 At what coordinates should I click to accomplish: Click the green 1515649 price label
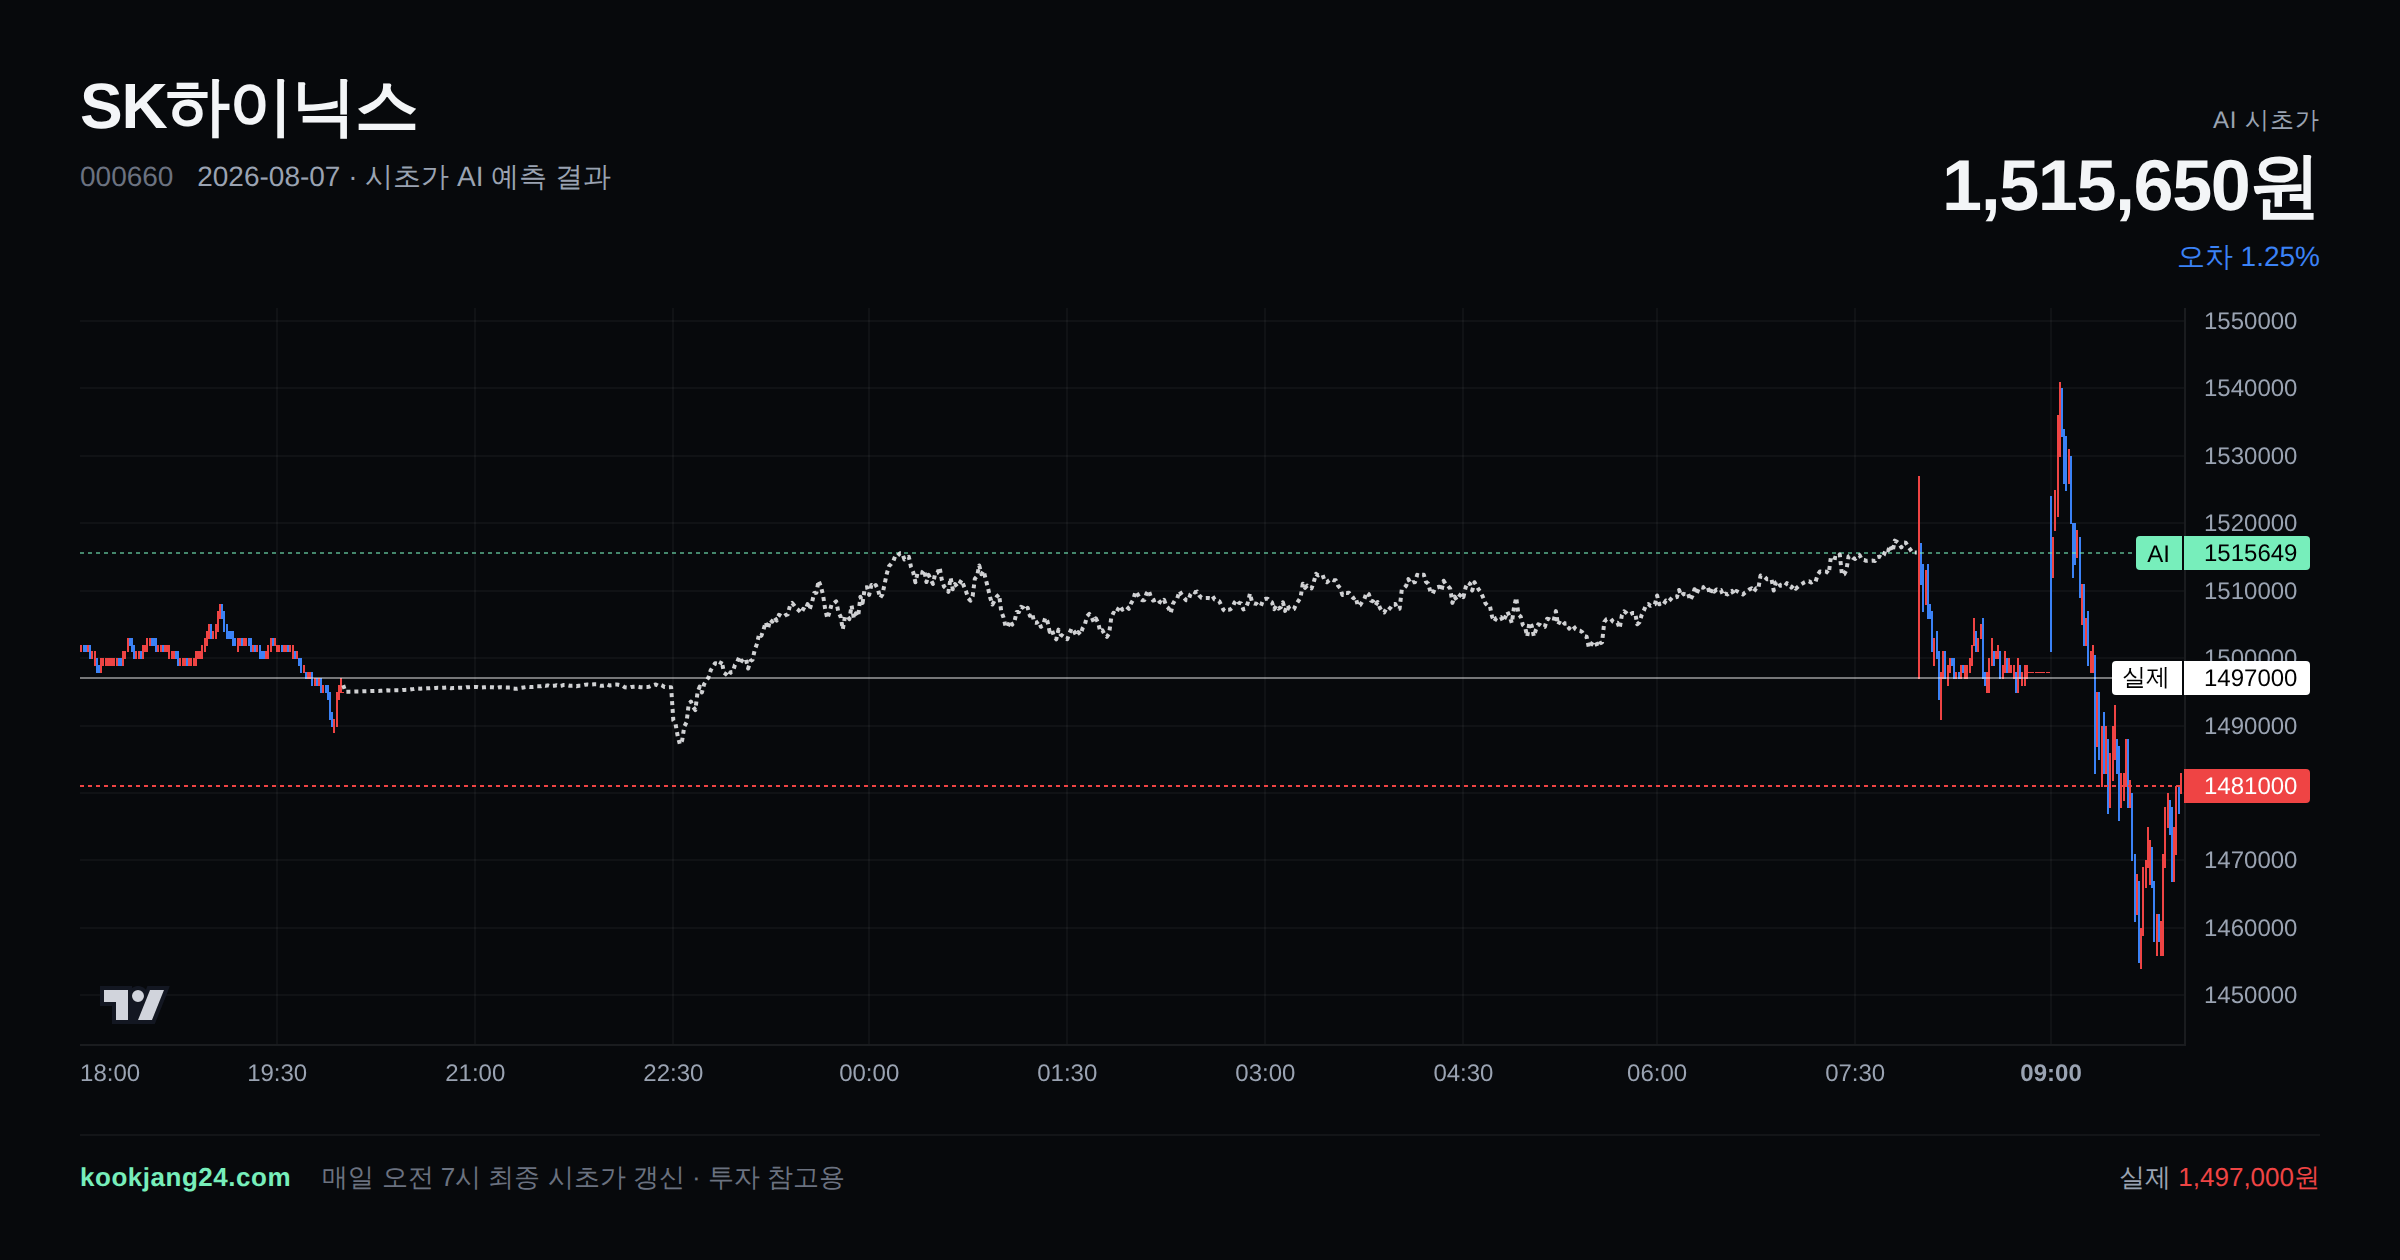(x=2247, y=553)
